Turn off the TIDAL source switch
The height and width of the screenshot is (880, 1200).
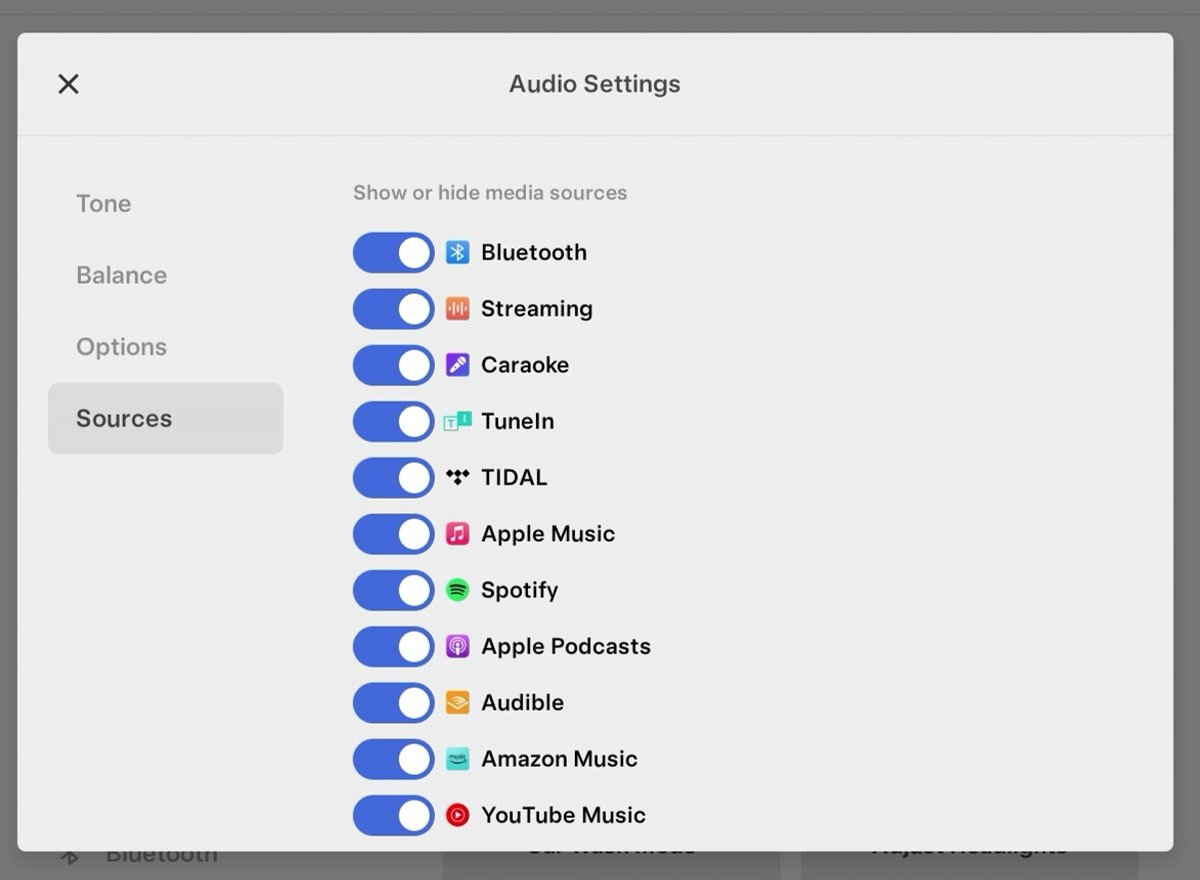(393, 478)
